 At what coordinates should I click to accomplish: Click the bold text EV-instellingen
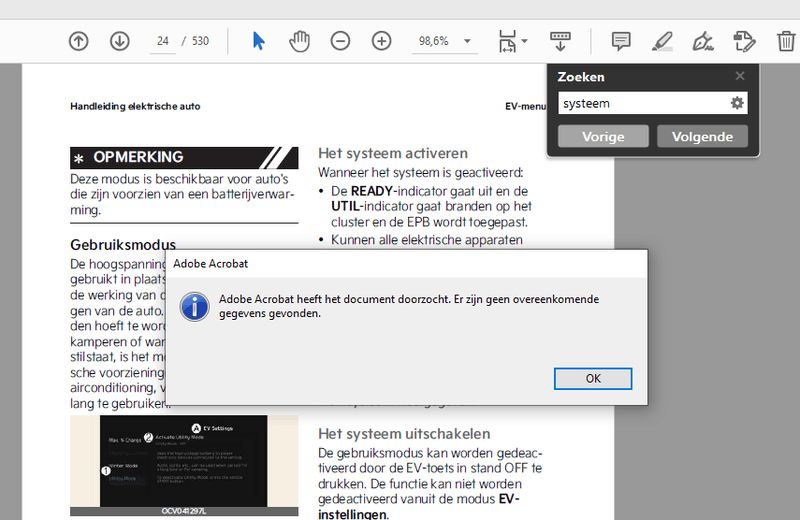[418, 507]
